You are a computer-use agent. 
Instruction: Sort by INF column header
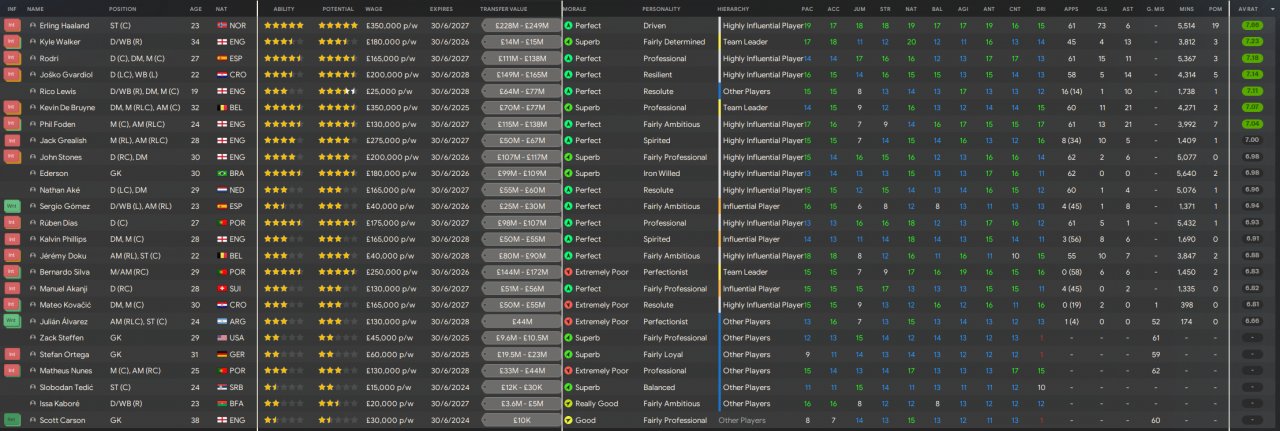(x=12, y=8)
